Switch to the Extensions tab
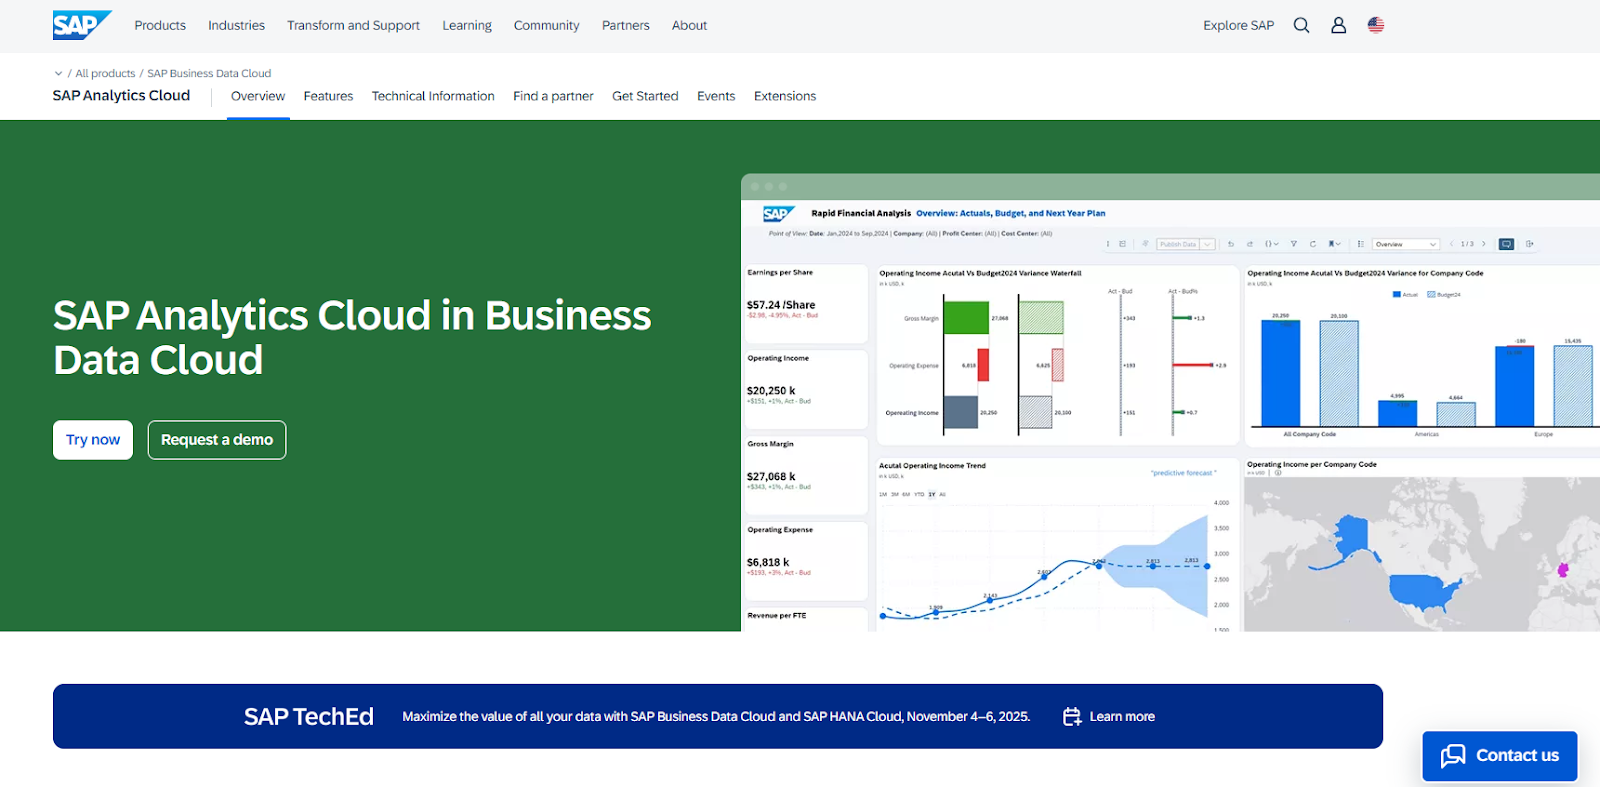This screenshot has height=787, width=1600. [785, 96]
